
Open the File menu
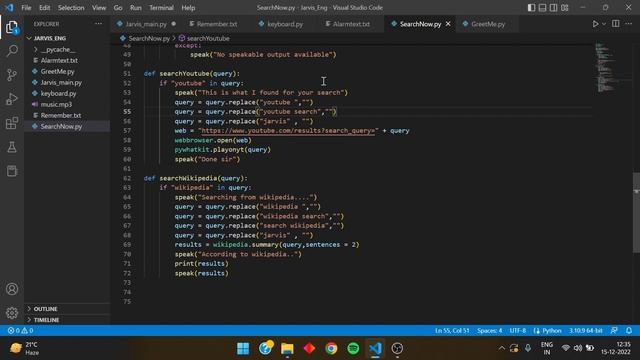(26, 8)
